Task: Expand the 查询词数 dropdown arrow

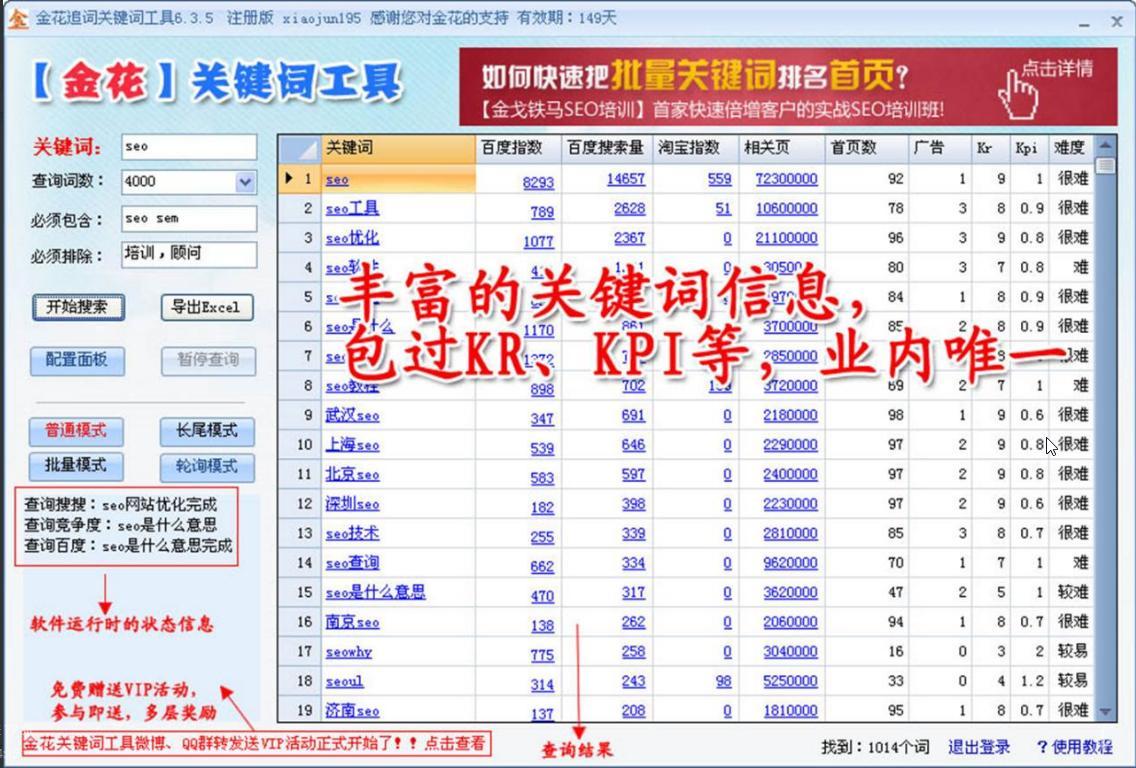Action: pyautogui.click(x=246, y=182)
